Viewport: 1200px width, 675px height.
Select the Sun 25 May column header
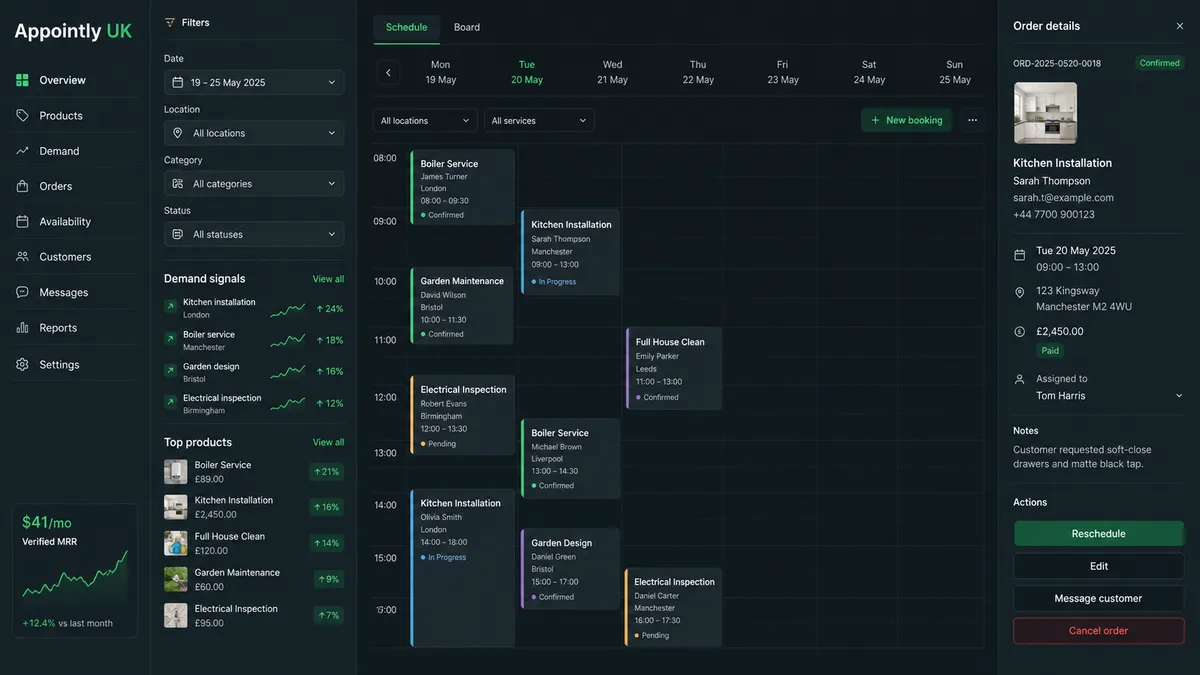point(955,72)
